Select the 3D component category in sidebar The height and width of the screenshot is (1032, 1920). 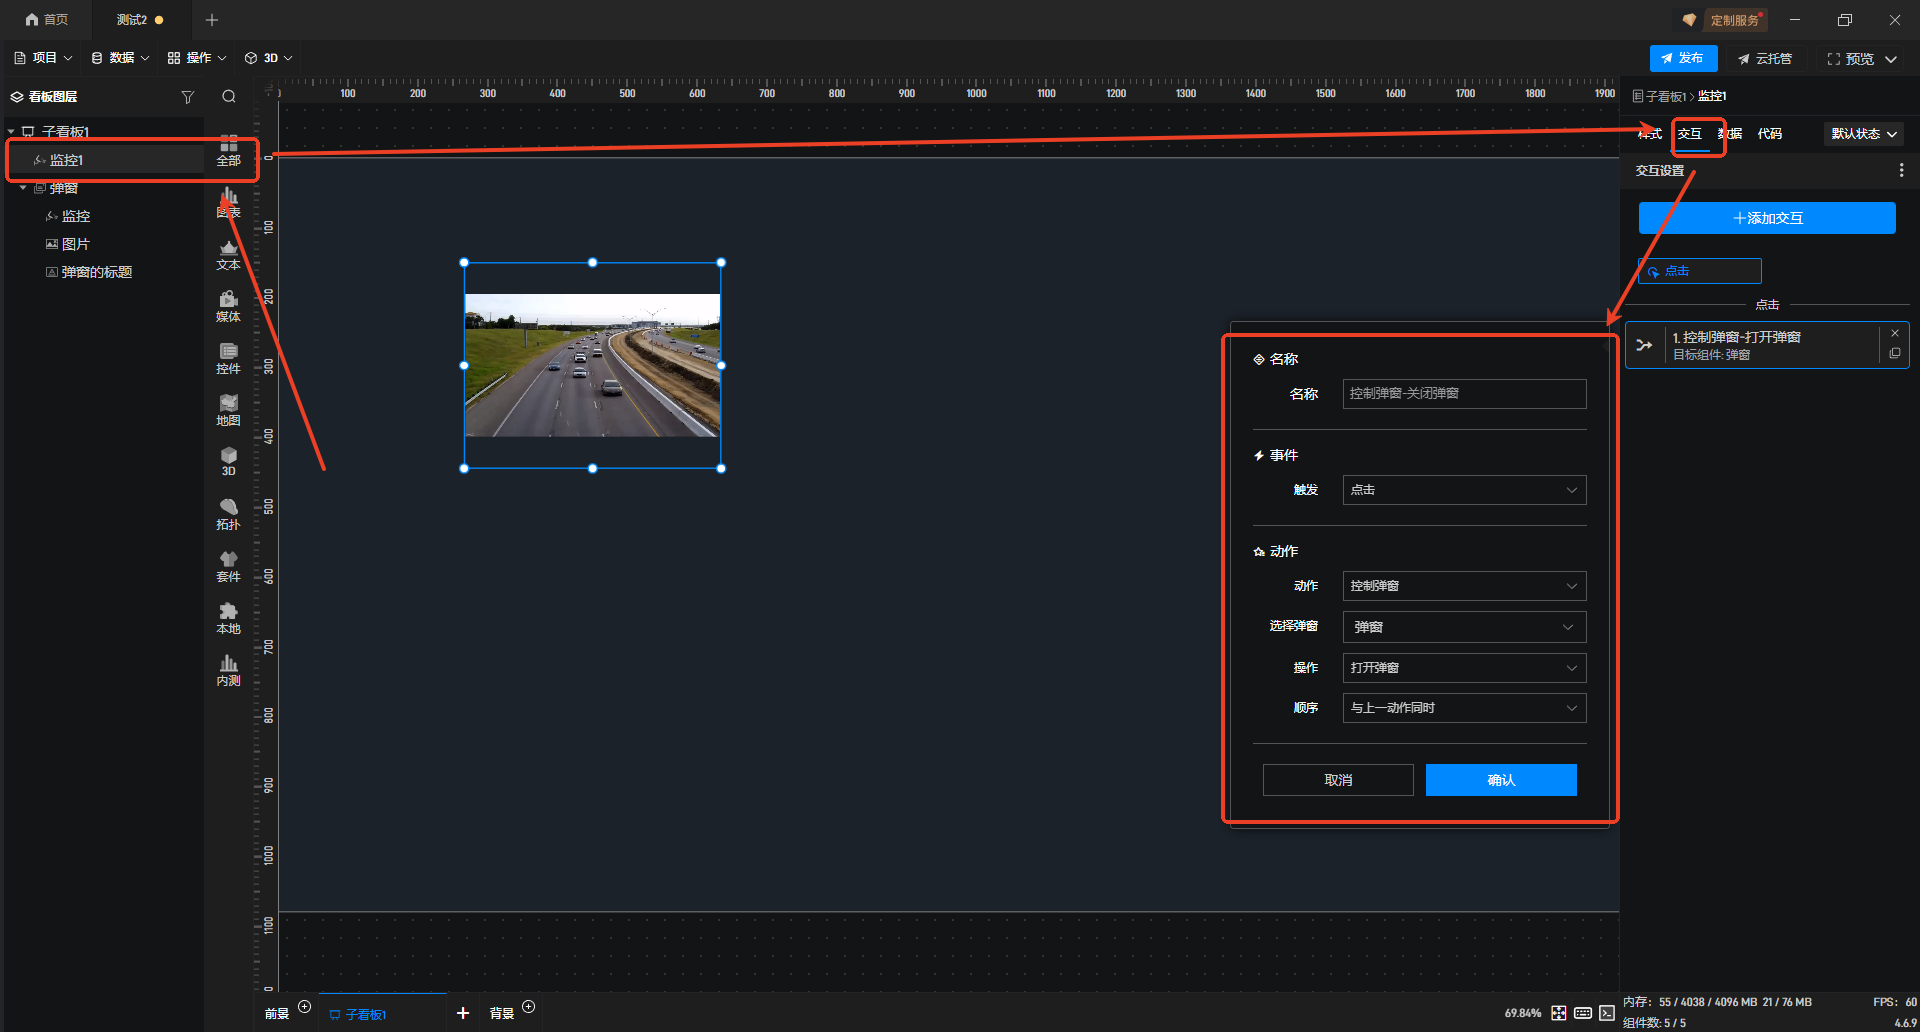(228, 461)
